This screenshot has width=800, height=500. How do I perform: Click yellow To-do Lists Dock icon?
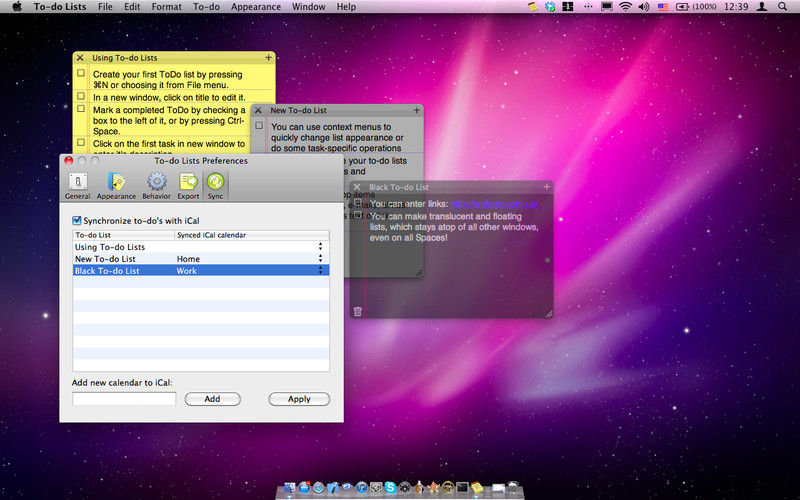477,488
